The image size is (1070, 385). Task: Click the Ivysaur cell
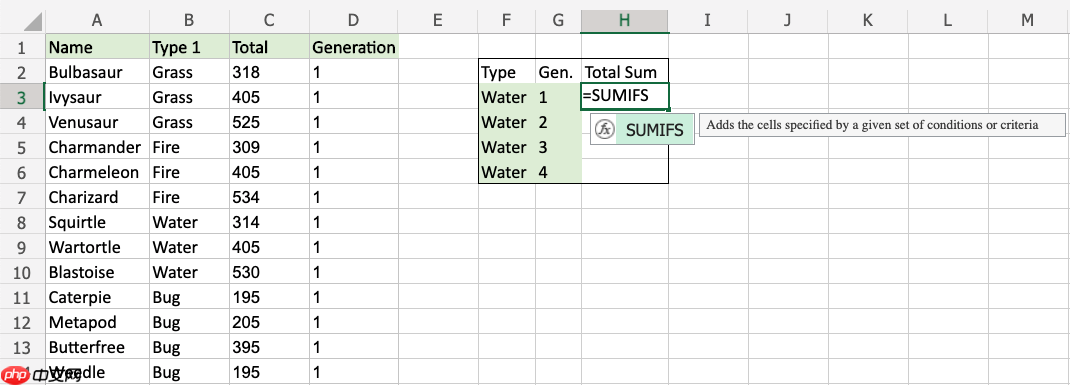pos(97,97)
